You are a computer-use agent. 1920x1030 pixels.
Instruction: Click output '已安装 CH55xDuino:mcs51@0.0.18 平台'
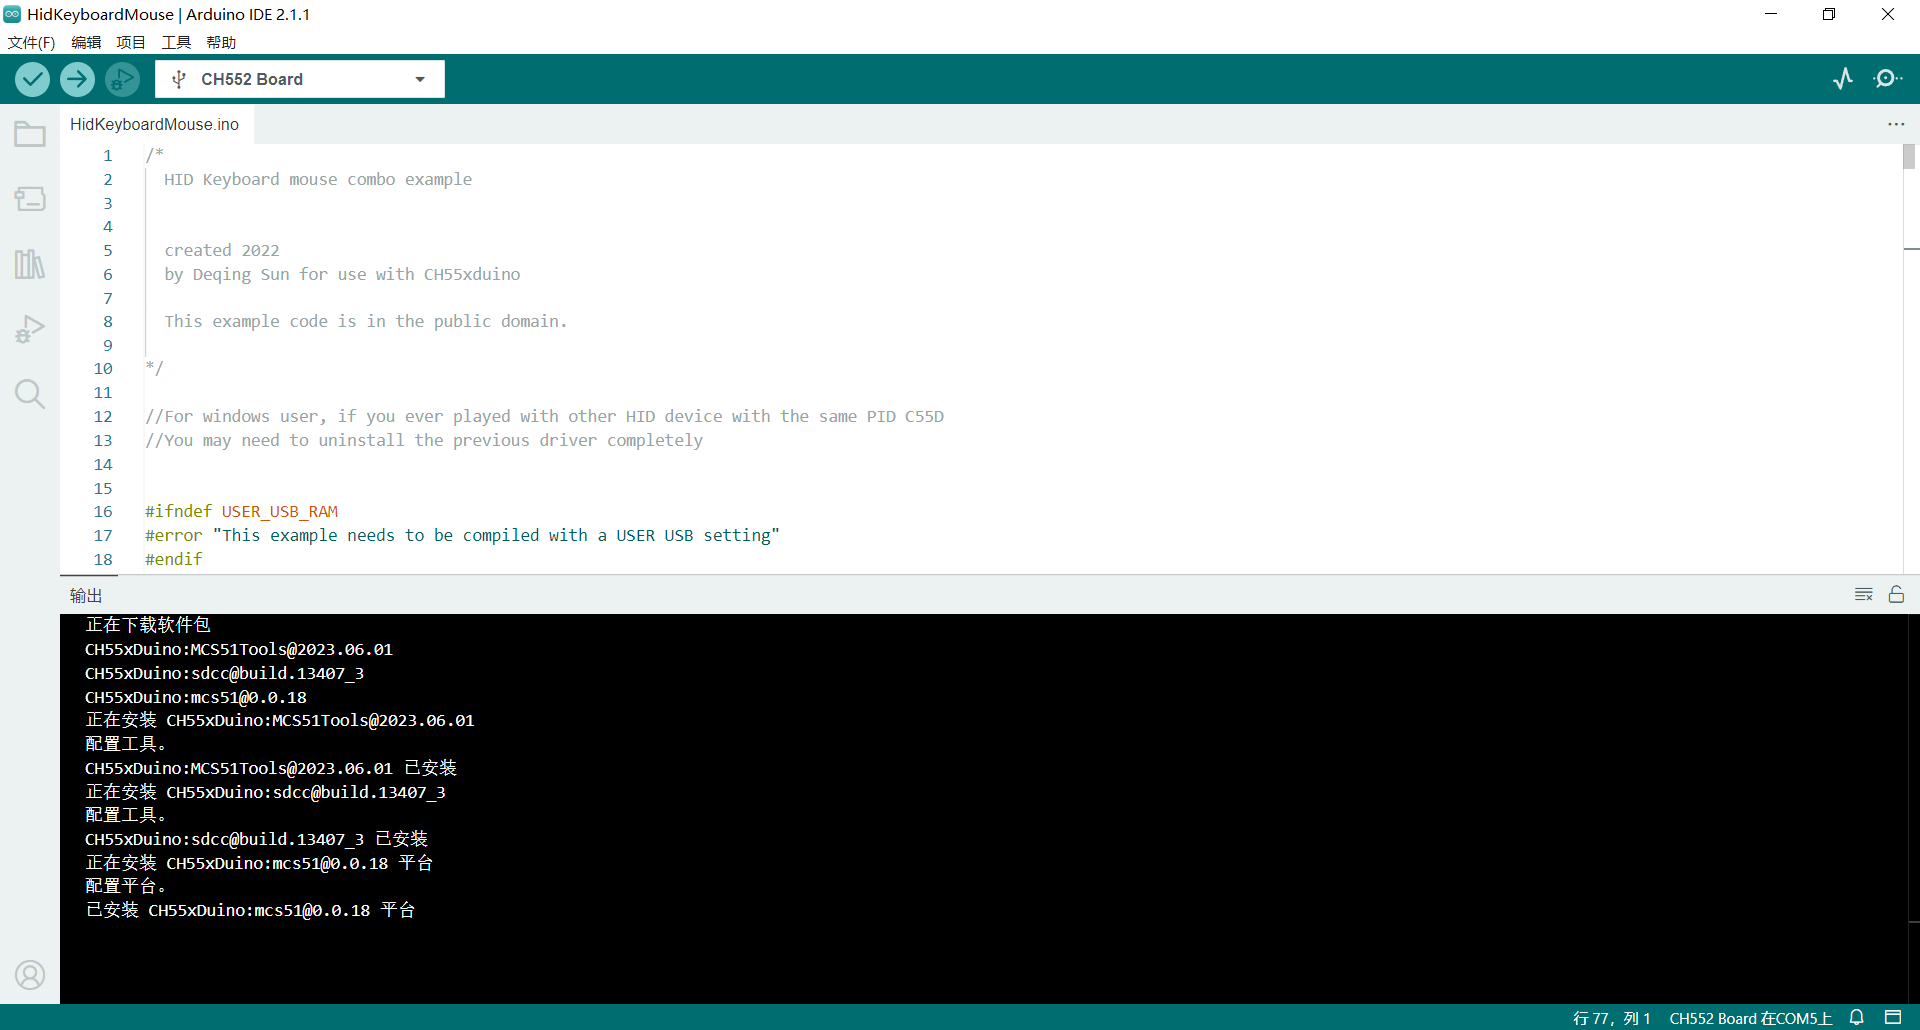(250, 910)
